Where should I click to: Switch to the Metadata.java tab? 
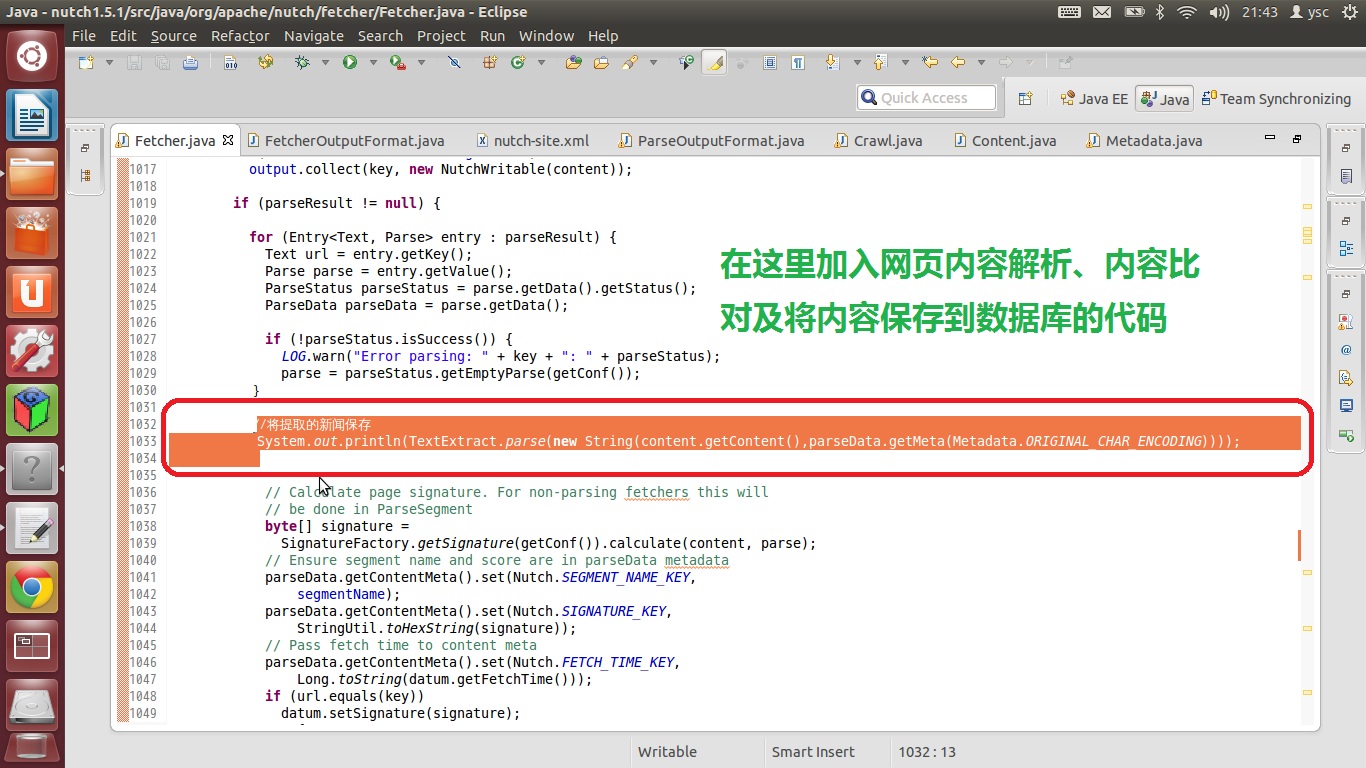pos(1143,140)
